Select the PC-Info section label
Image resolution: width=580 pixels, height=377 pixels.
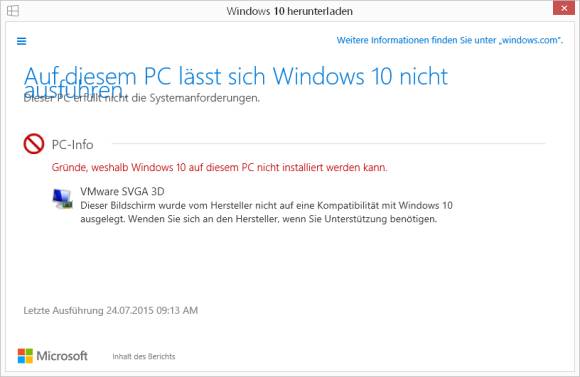(72, 145)
